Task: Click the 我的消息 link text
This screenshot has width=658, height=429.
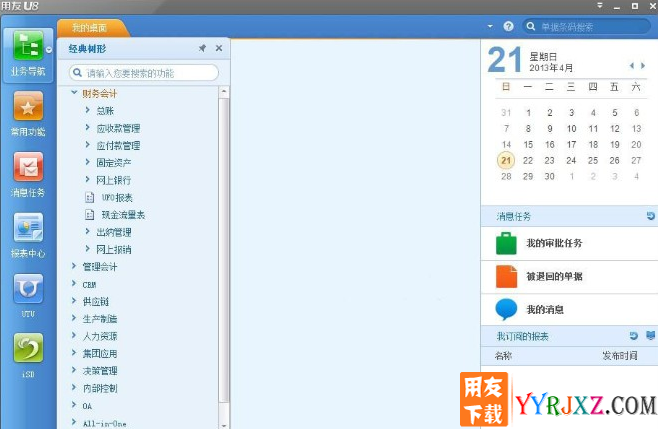Action: click(545, 310)
